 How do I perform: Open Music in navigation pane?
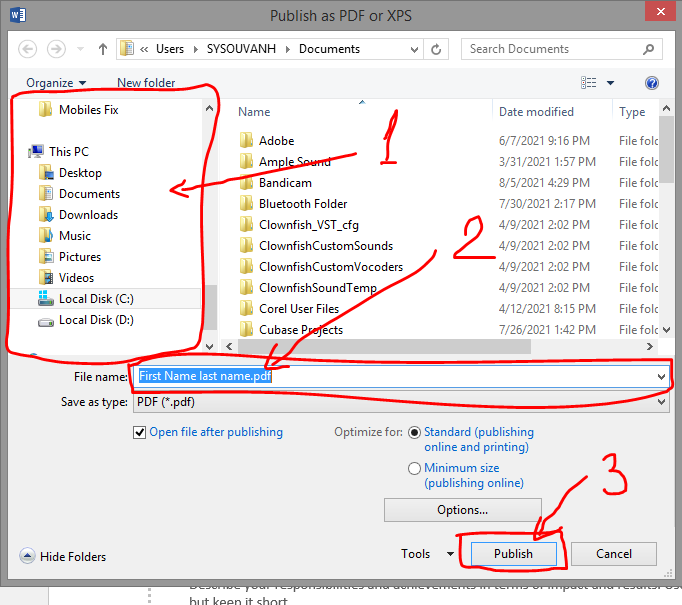pyautogui.click(x=65, y=236)
